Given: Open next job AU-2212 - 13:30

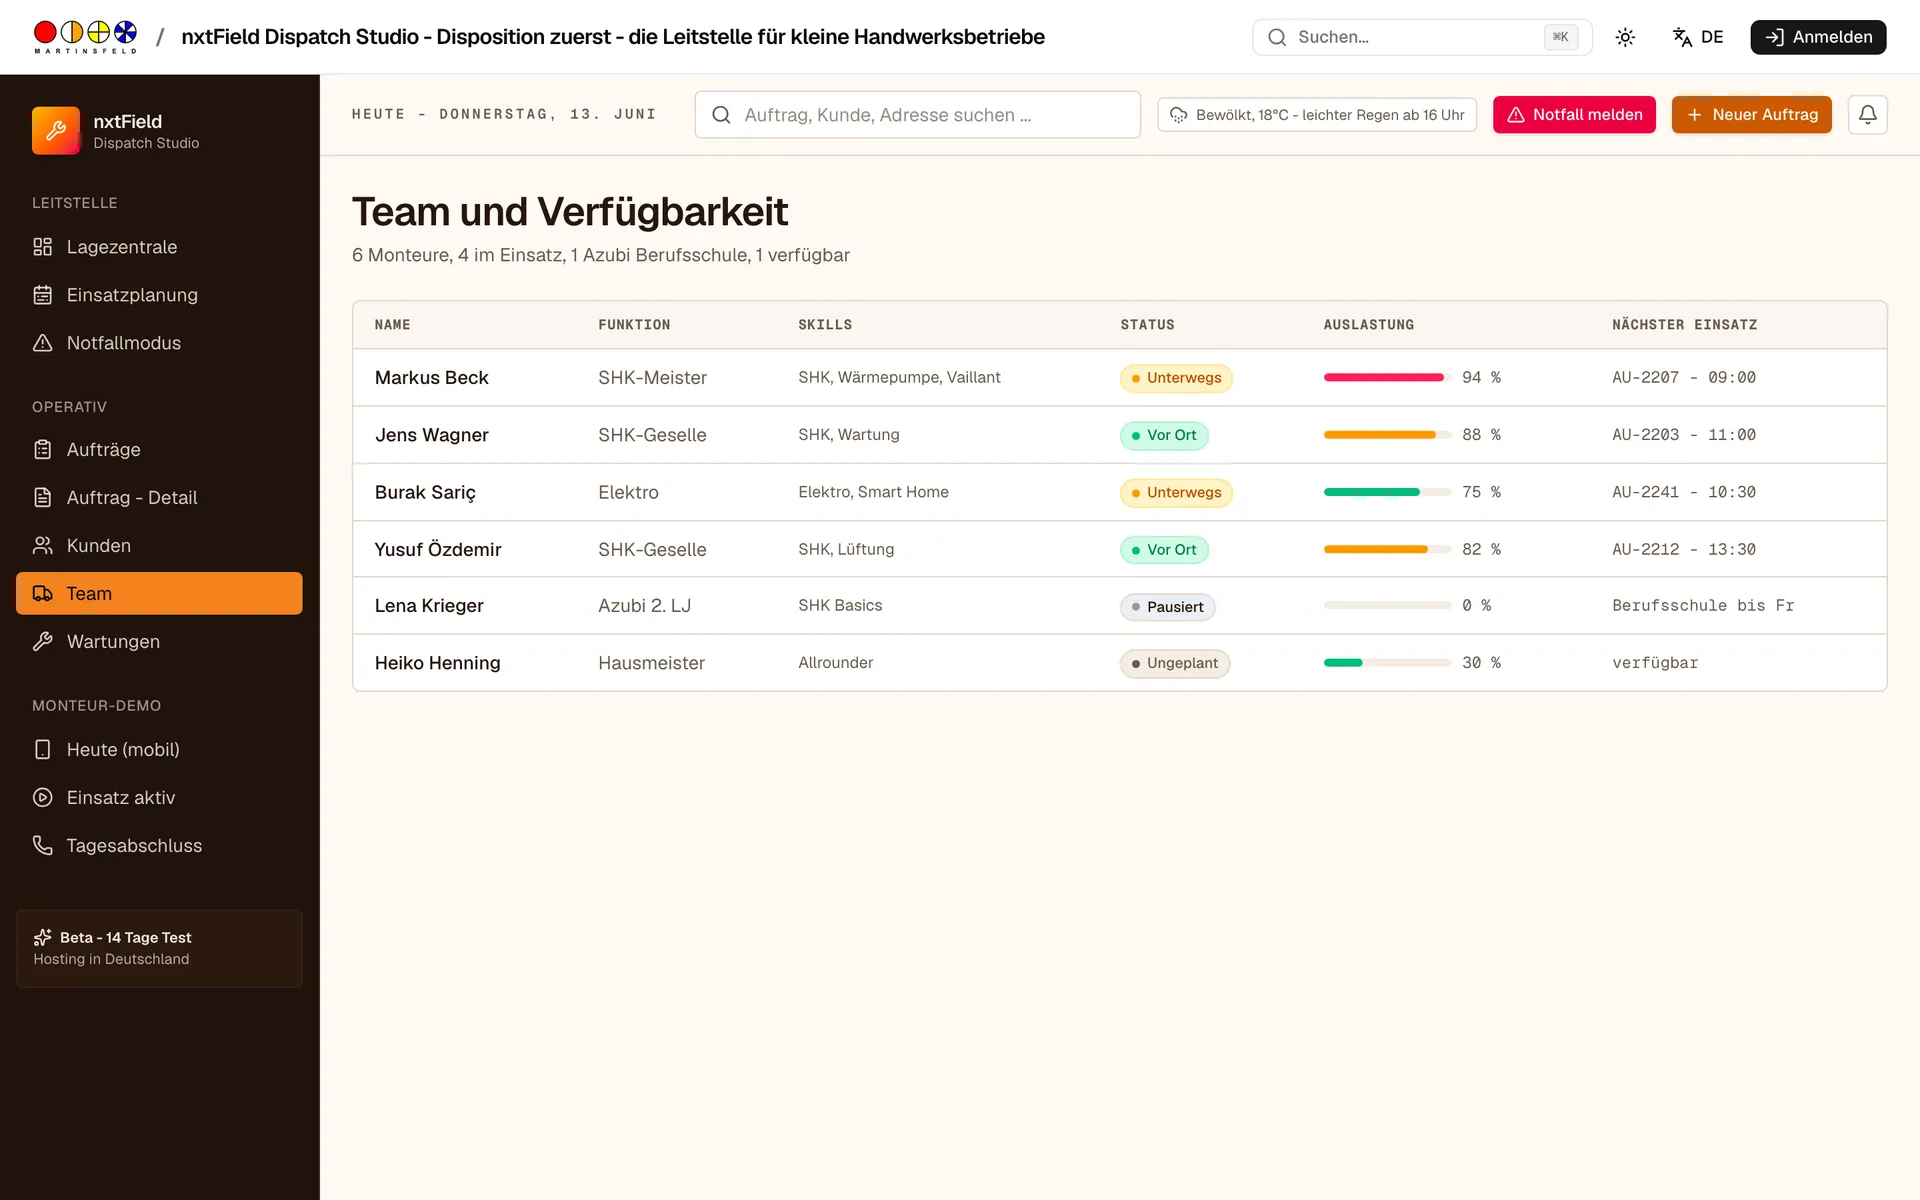Looking at the screenshot, I should click(x=1684, y=549).
